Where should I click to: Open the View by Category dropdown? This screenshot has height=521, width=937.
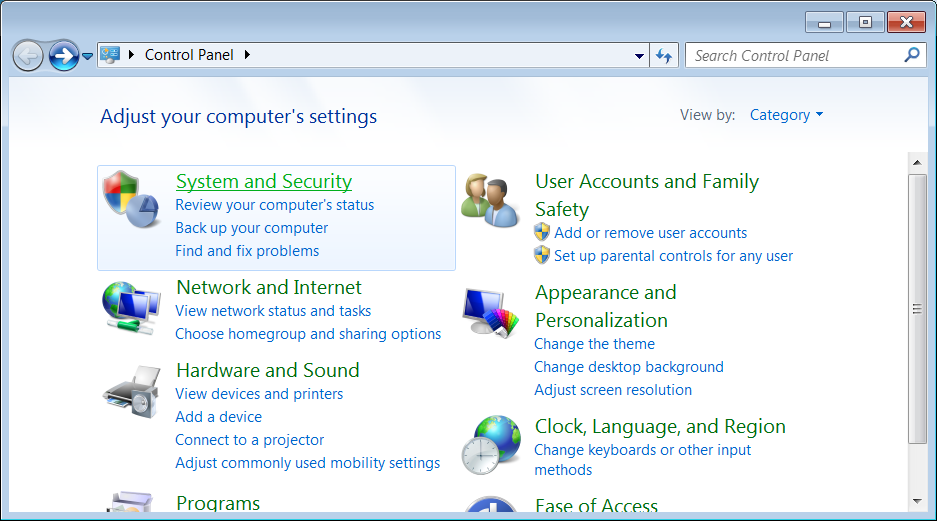(x=786, y=115)
